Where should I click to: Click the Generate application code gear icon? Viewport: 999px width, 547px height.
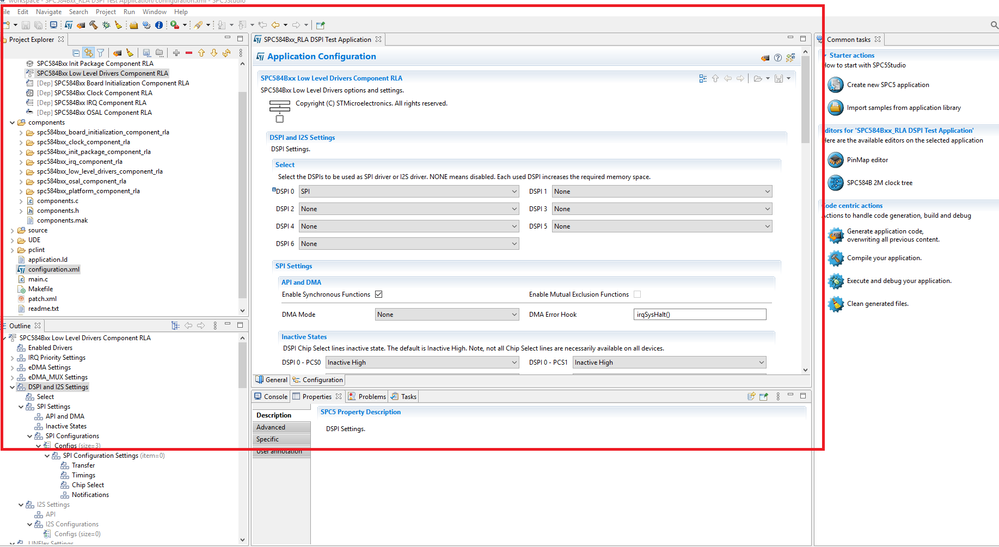pyautogui.click(x=836, y=236)
